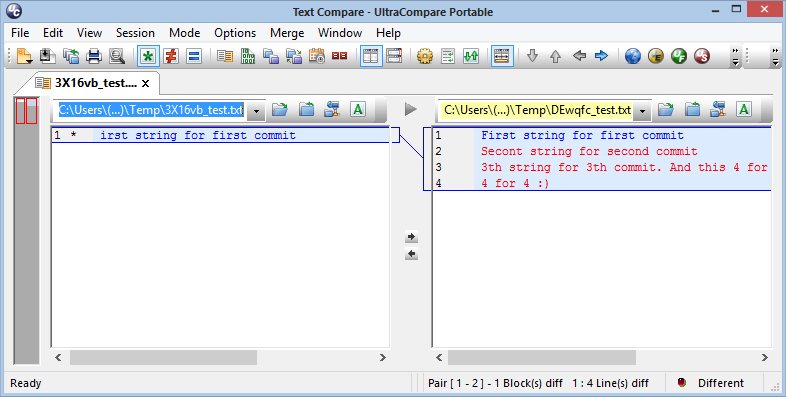Toggle side-by-side vertical pane layout
This screenshot has height=397, width=786.
click(371, 56)
